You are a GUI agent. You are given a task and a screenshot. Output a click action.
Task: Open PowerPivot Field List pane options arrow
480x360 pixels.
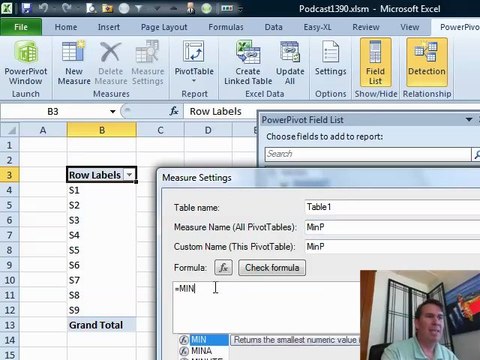(469, 119)
